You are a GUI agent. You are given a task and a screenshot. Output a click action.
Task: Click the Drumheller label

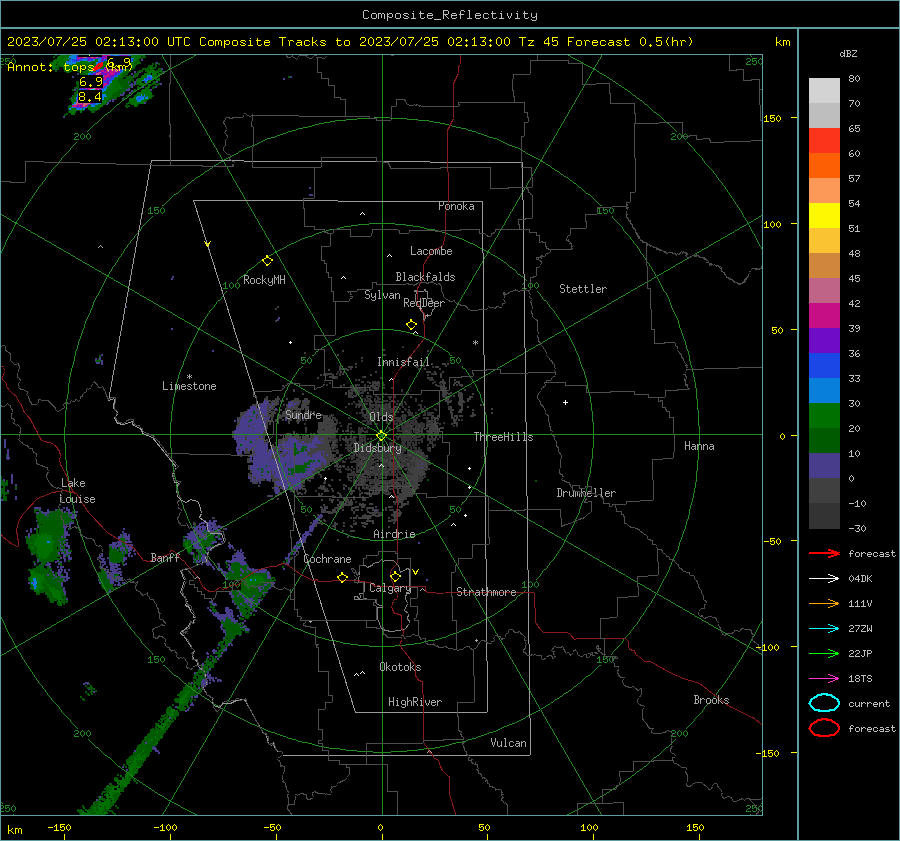click(x=586, y=493)
